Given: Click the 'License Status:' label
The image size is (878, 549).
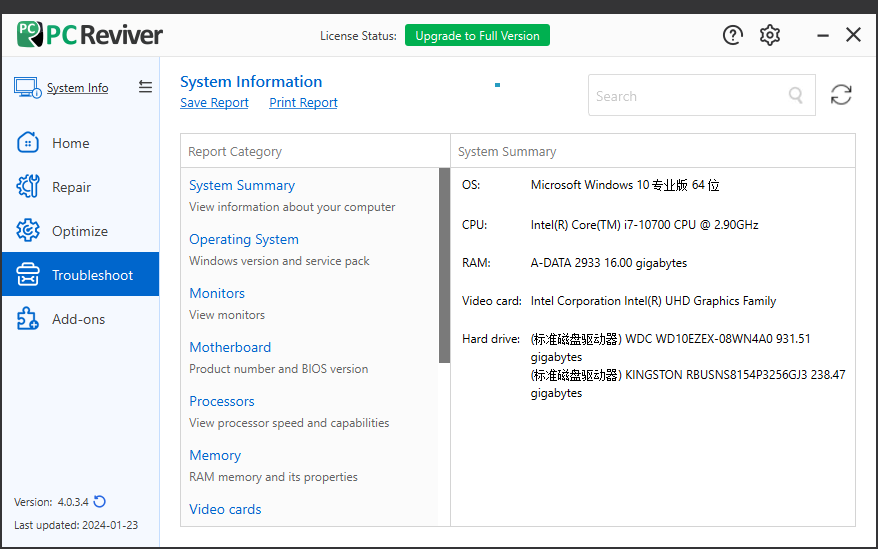Looking at the screenshot, I should point(358,36).
